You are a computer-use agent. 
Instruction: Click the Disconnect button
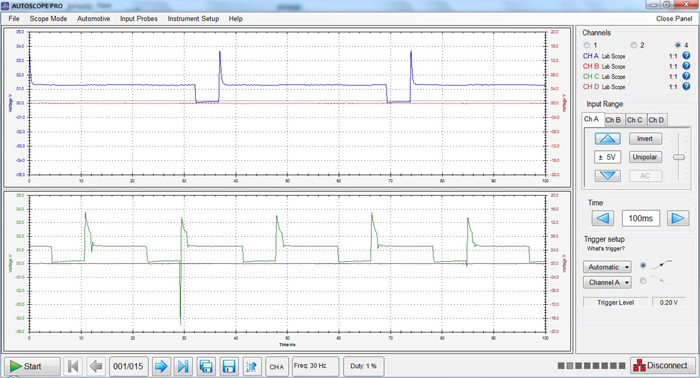663,366
